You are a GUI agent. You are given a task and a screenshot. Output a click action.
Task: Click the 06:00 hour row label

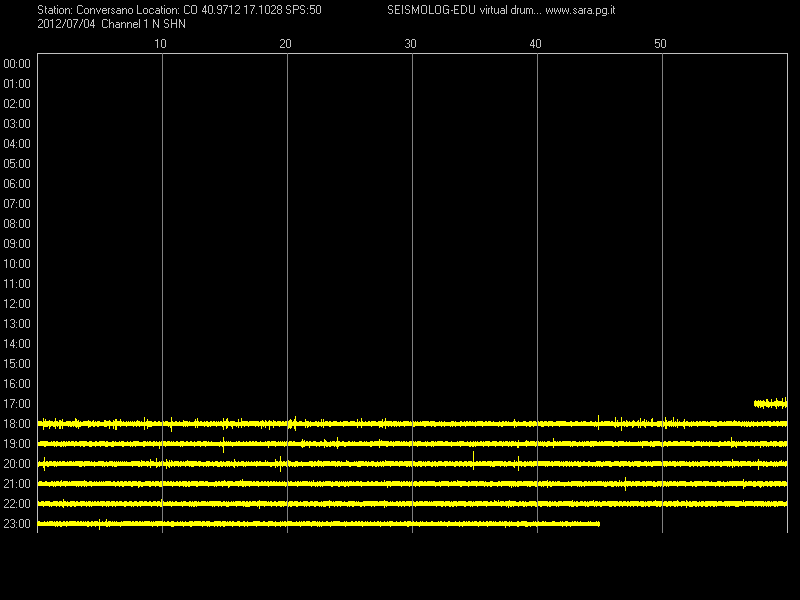(x=17, y=184)
